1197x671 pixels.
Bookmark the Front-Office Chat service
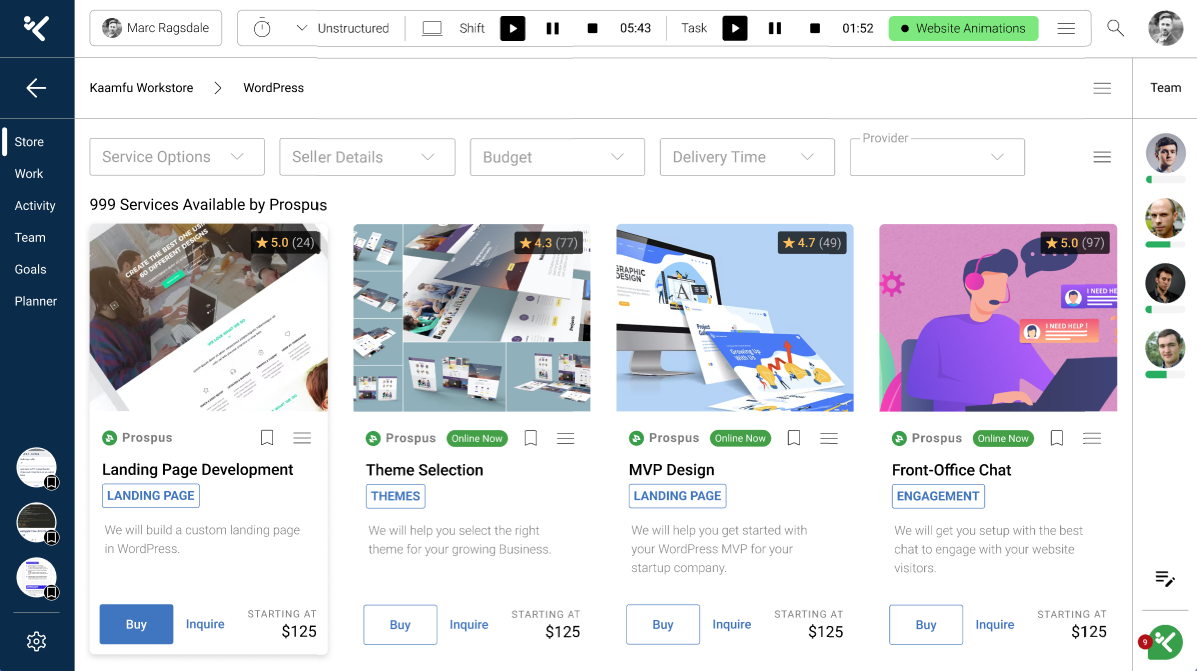click(x=1057, y=437)
